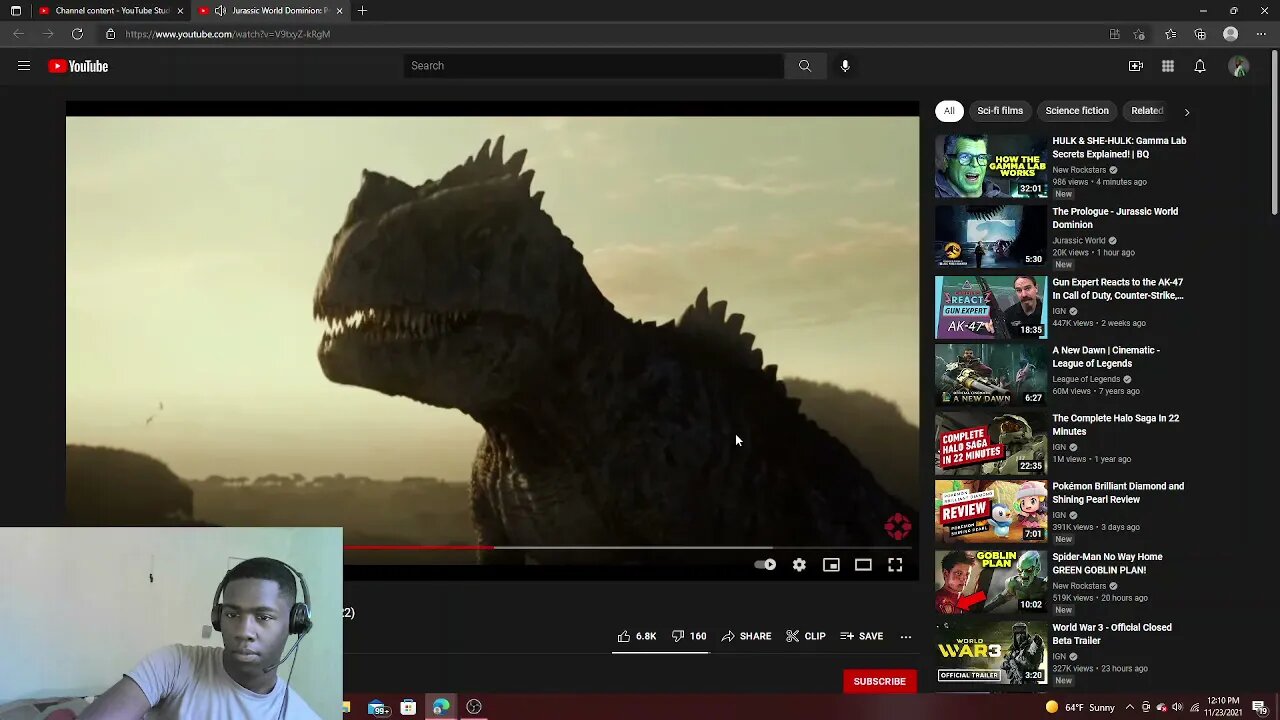1280x720 pixels.
Task: Show hidden system tray icons
Action: 1129,708
